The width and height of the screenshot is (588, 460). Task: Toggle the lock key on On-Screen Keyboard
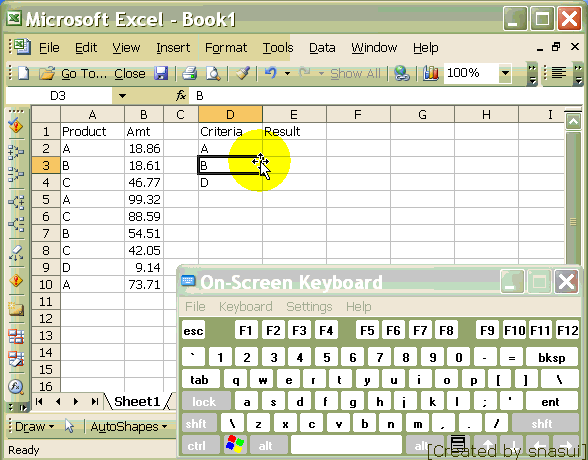point(206,402)
